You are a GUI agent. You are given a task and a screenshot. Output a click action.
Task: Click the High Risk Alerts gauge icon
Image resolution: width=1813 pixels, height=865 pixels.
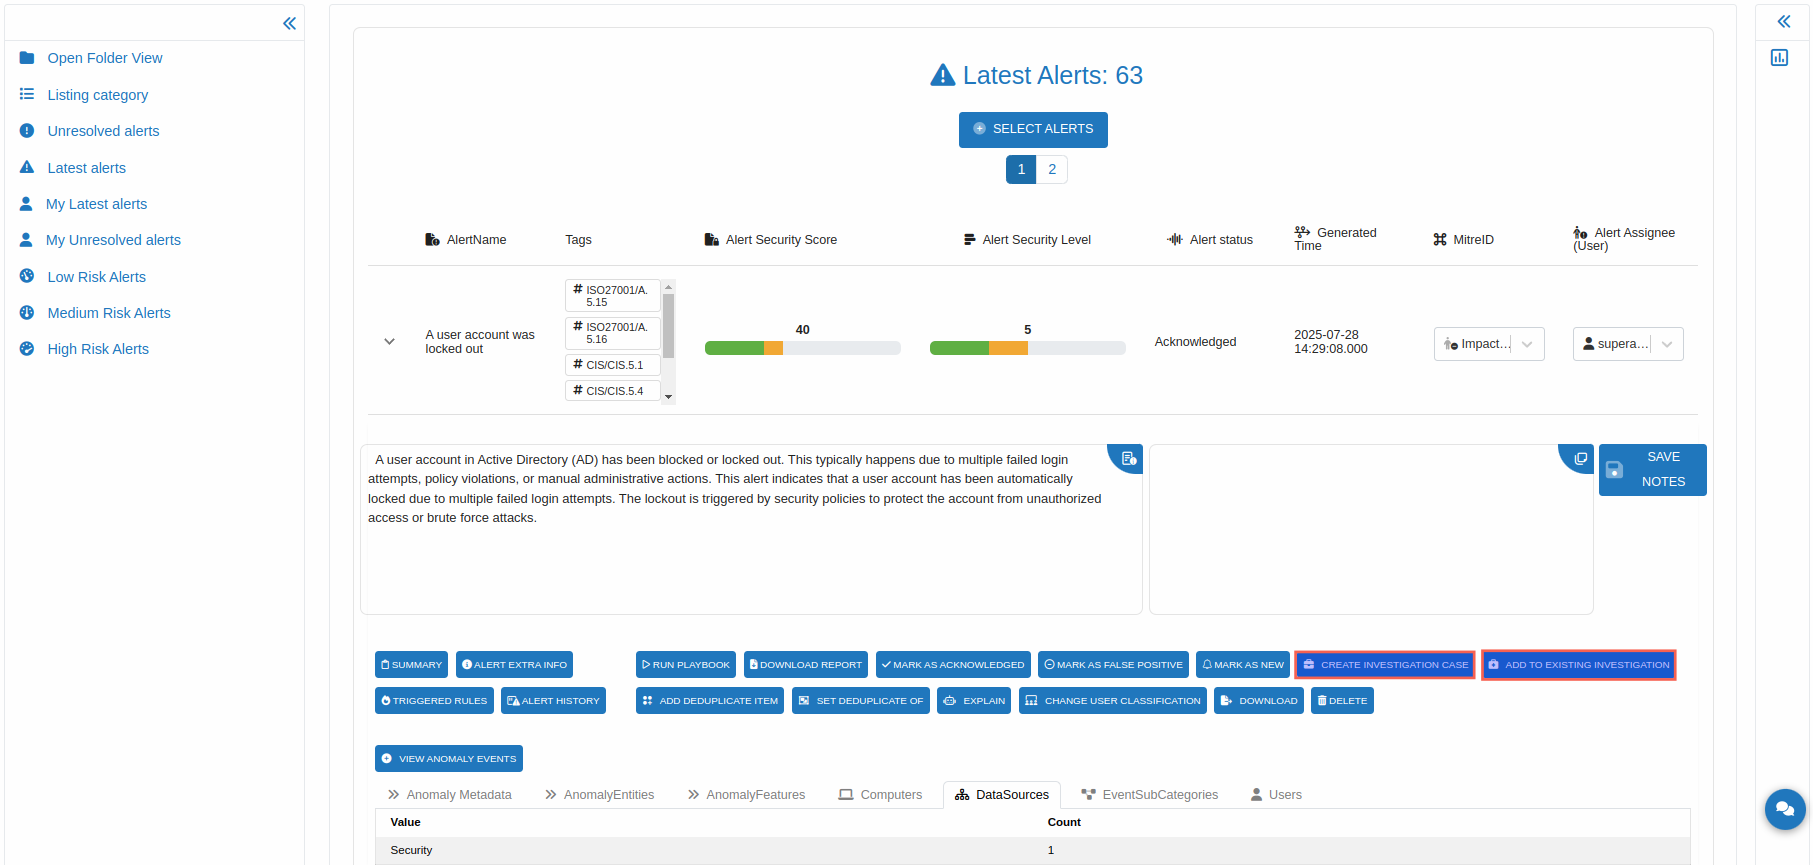tap(27, 349)
